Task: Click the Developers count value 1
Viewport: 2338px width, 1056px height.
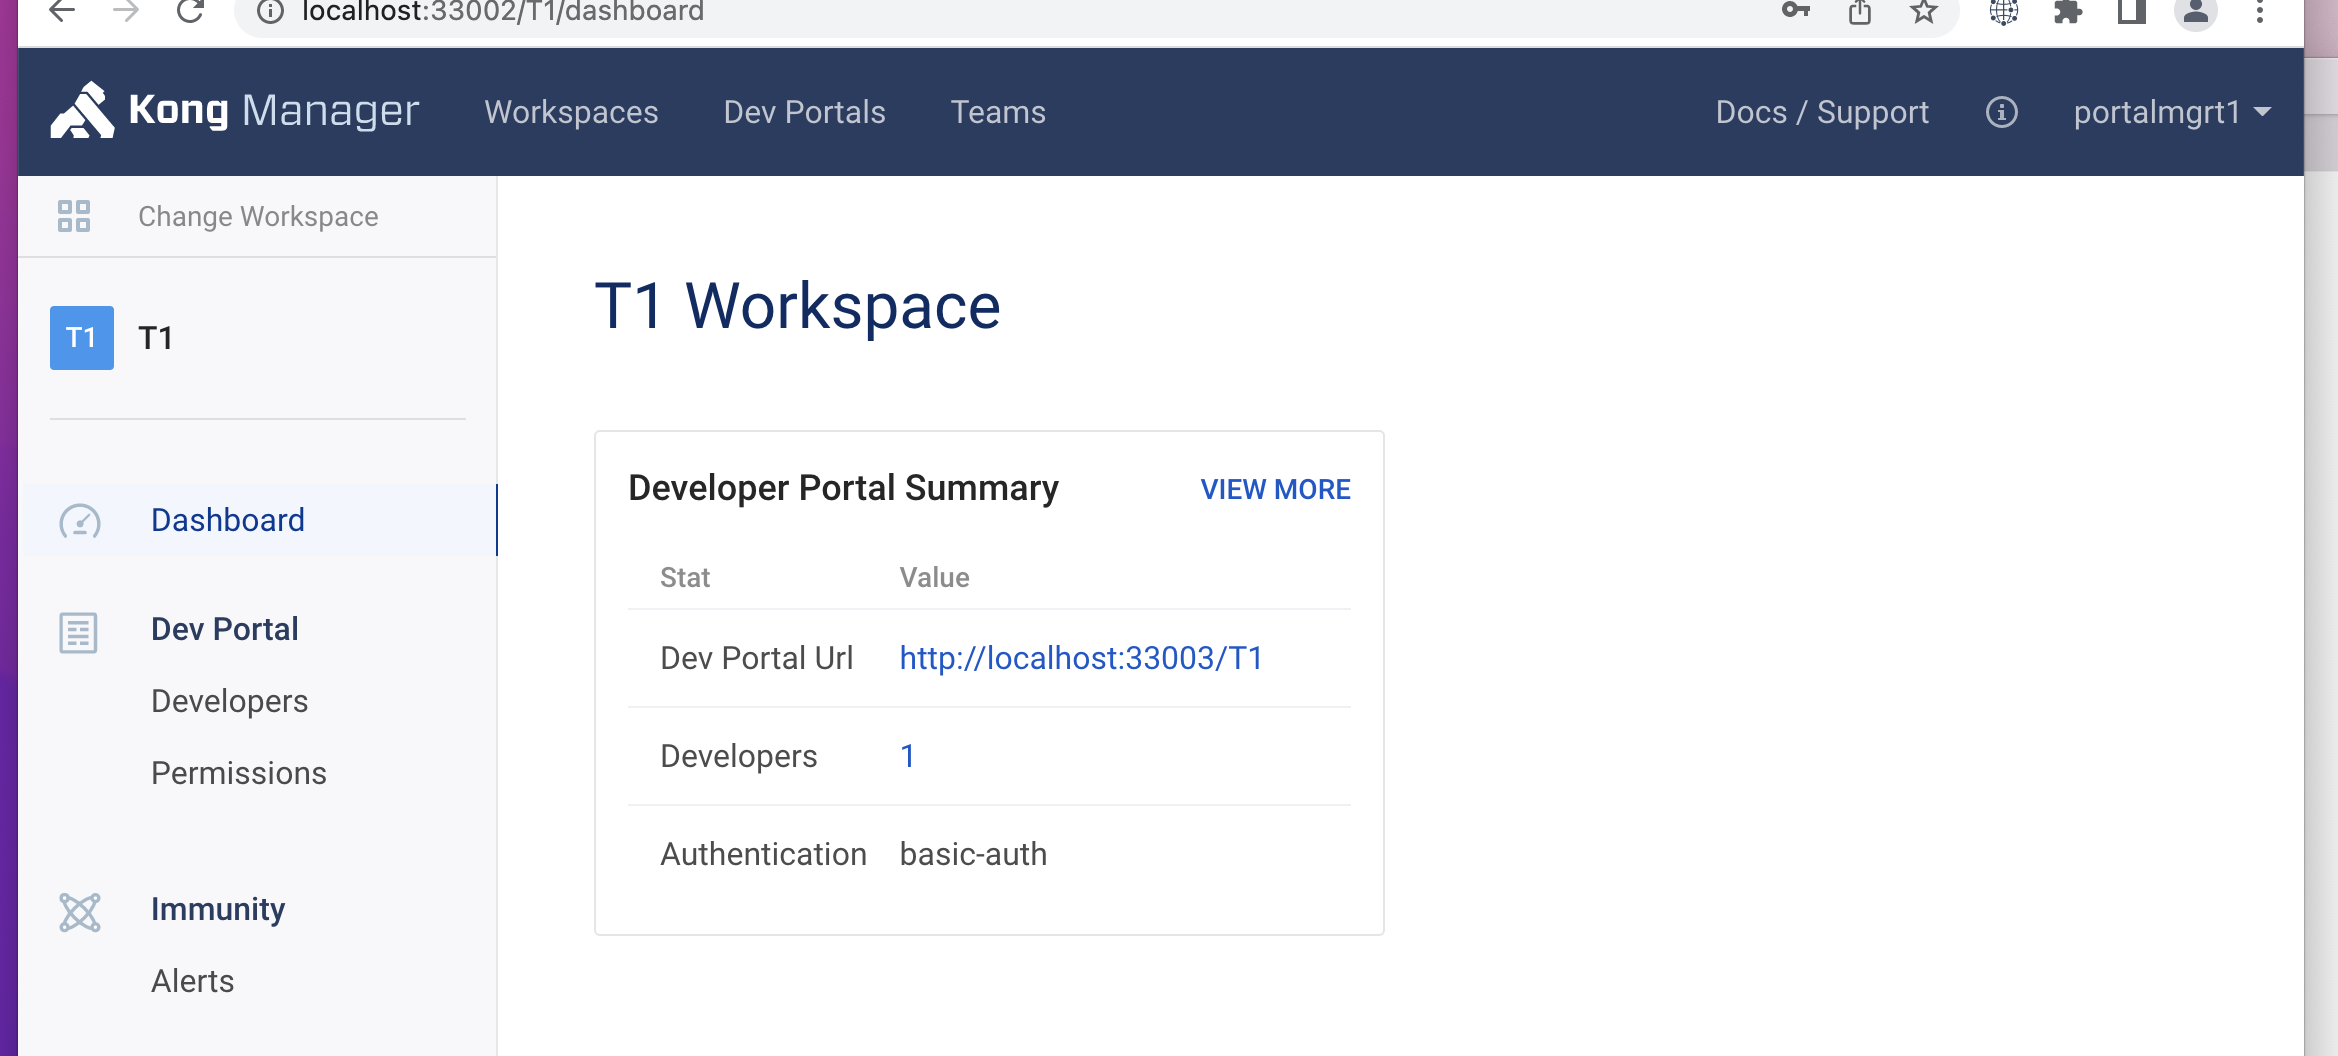Action: 907,756
